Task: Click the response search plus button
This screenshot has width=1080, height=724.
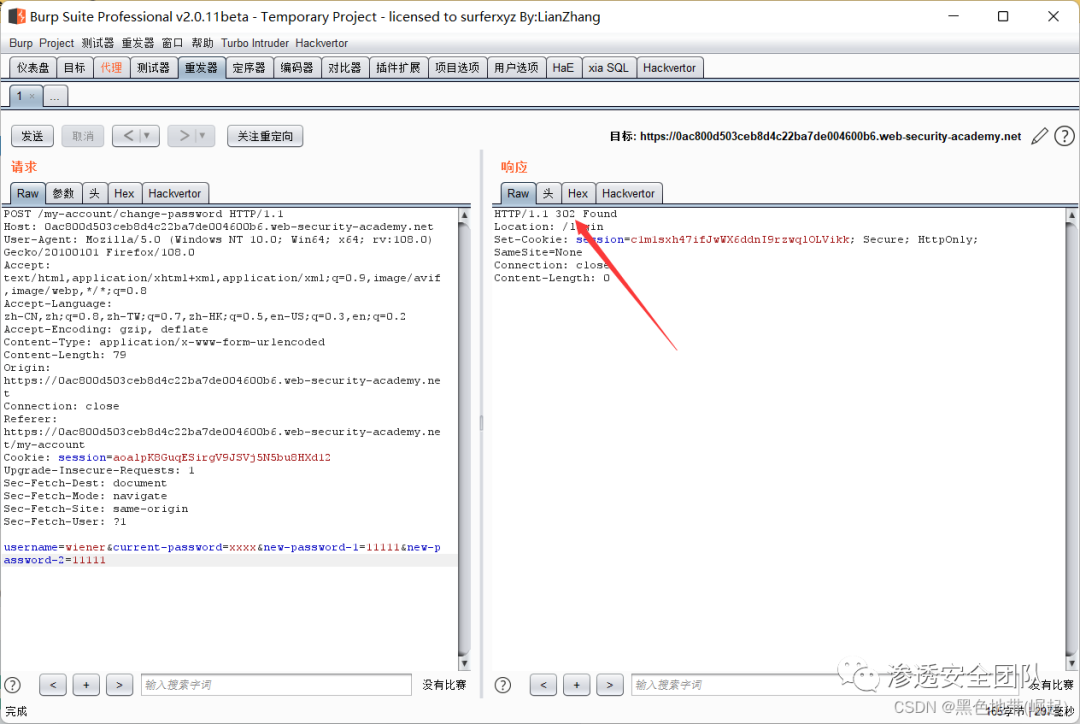Action: (577, 685)
